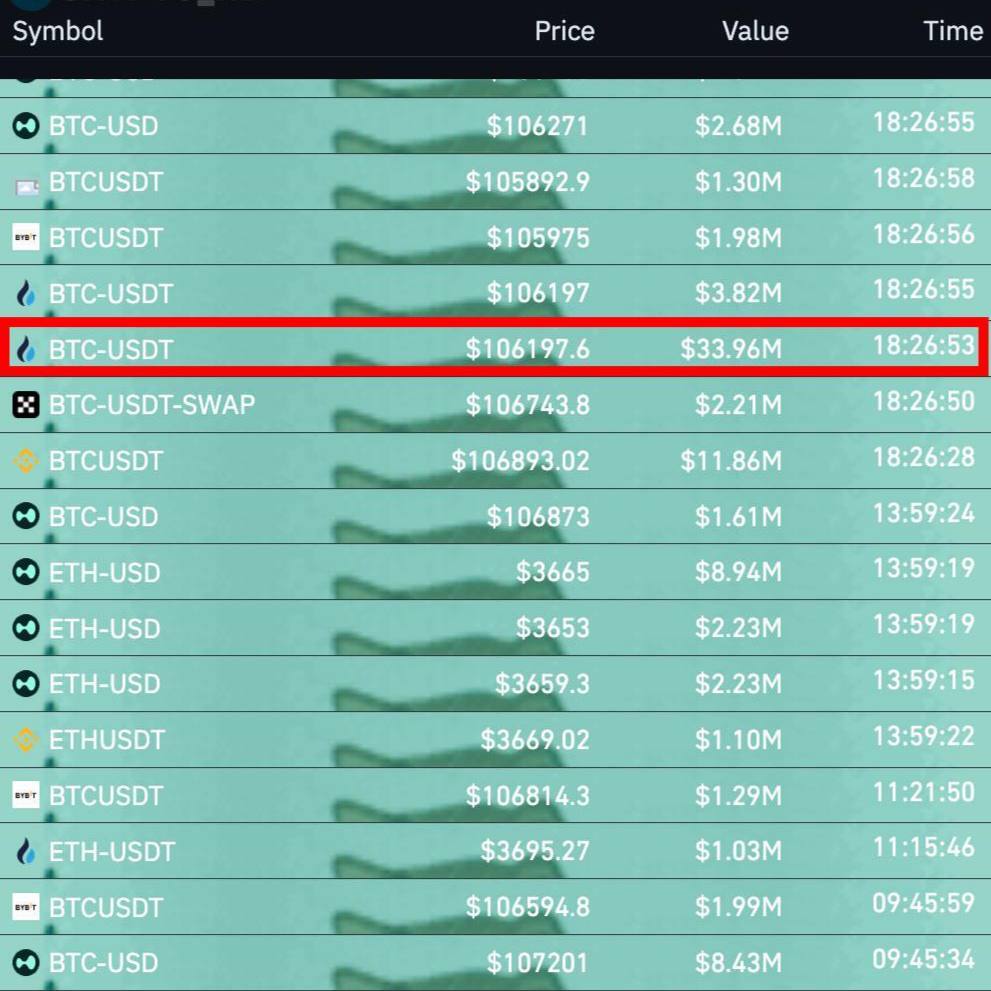Viewport: 991px width, 991px height.
Task: Click price $105975
Action: click(x=538, y=238)
